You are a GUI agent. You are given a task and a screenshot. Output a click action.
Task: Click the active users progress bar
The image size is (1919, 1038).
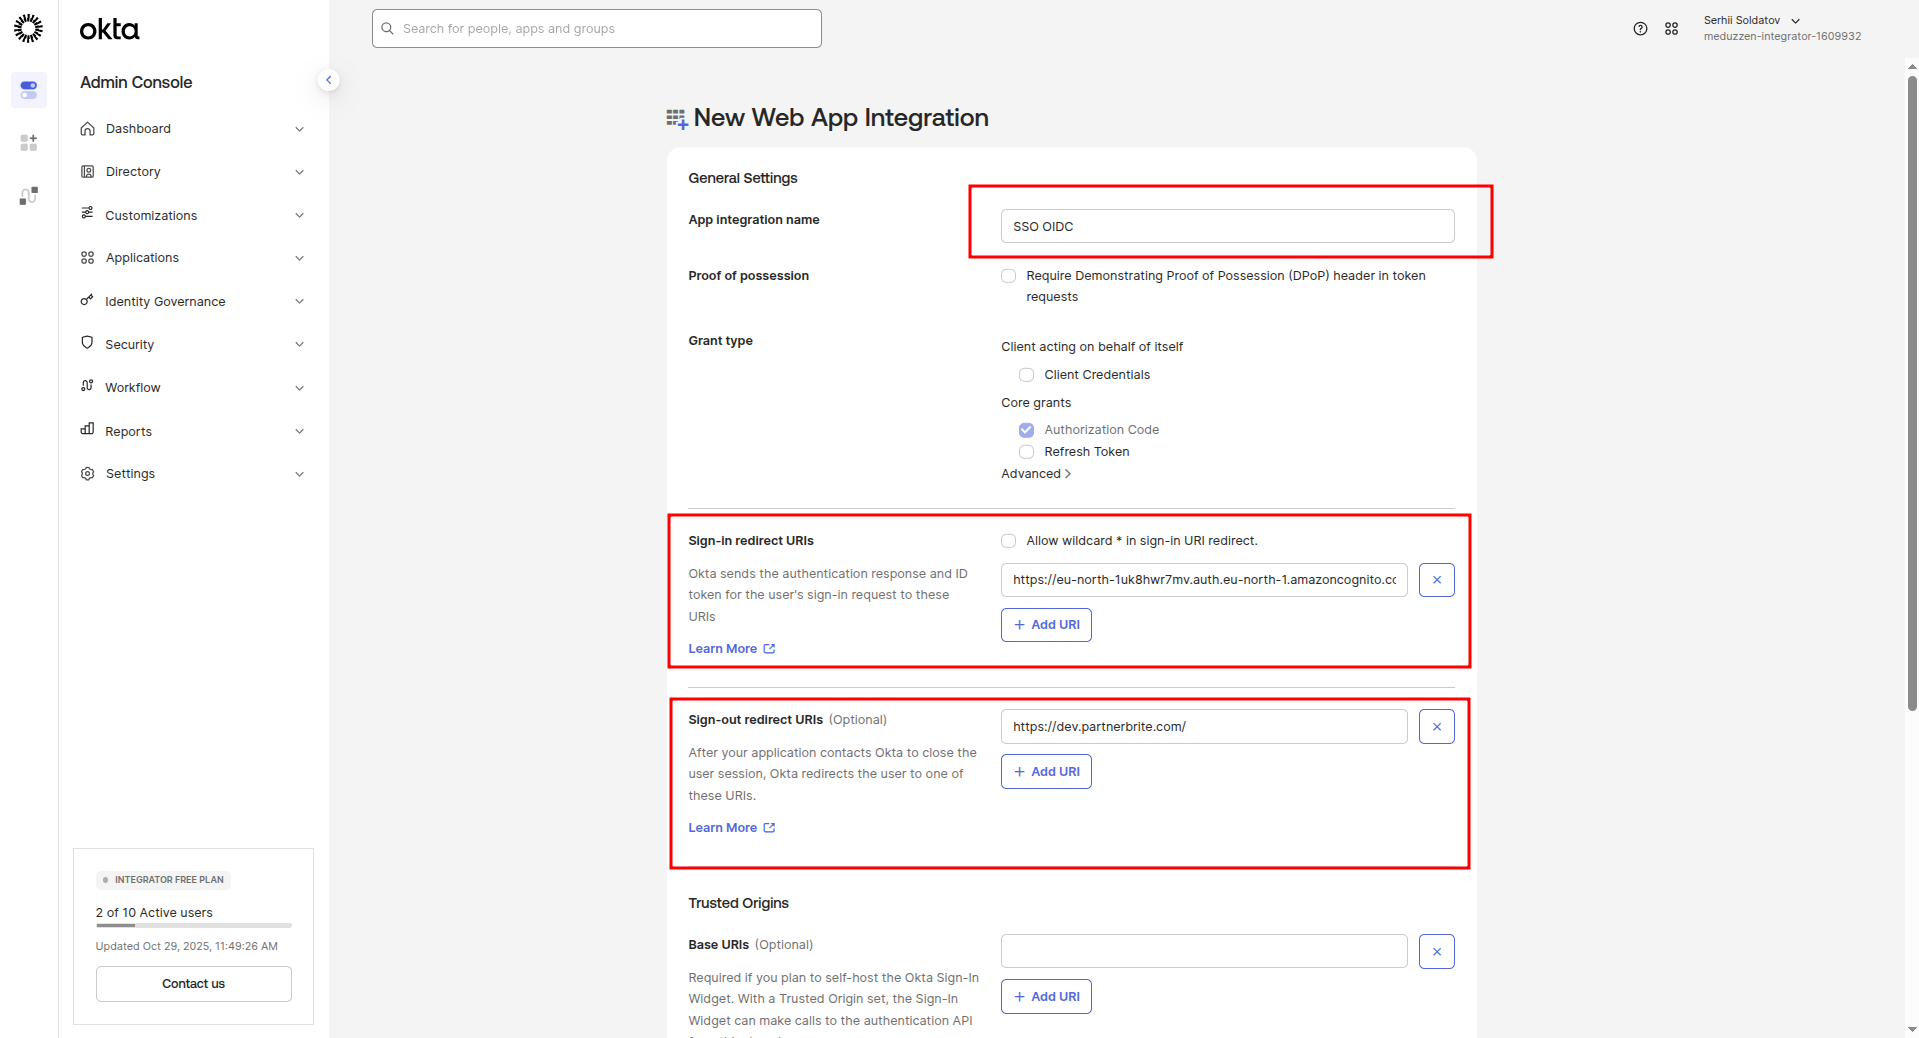point(194,926)
